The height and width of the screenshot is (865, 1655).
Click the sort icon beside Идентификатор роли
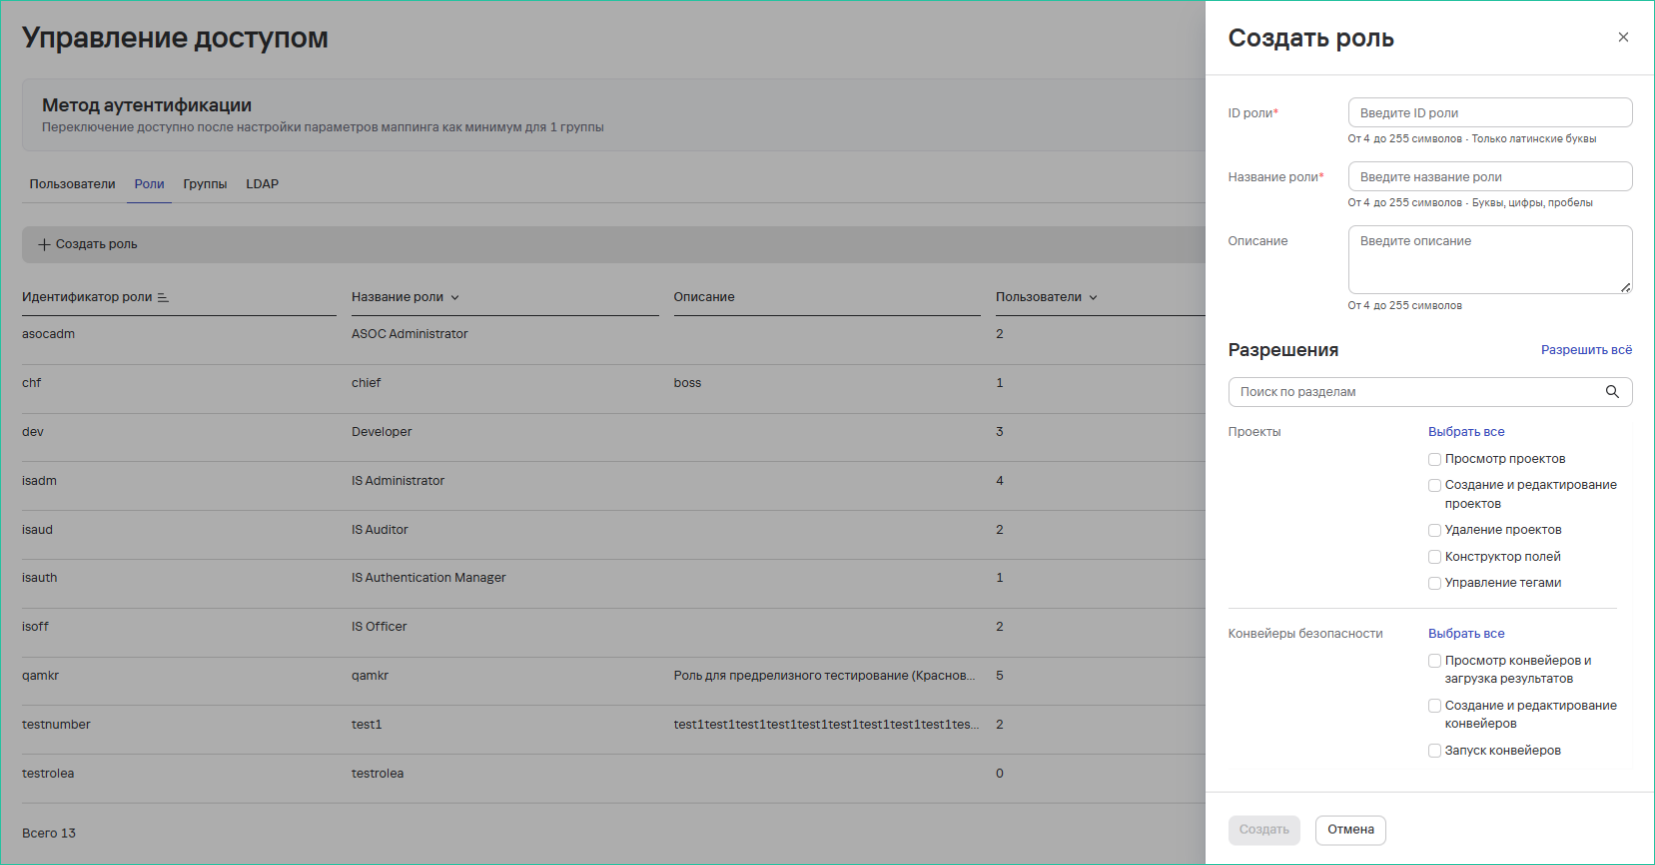click(x=163, y=298)
